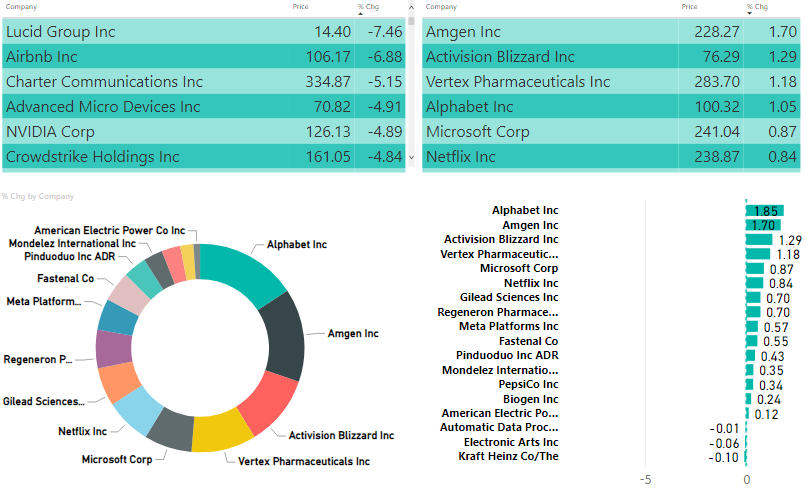Select the teal Alphabet Inc donut slice
Image resolution: width=806 pixels, height=491 pixels.
point(243,270)
